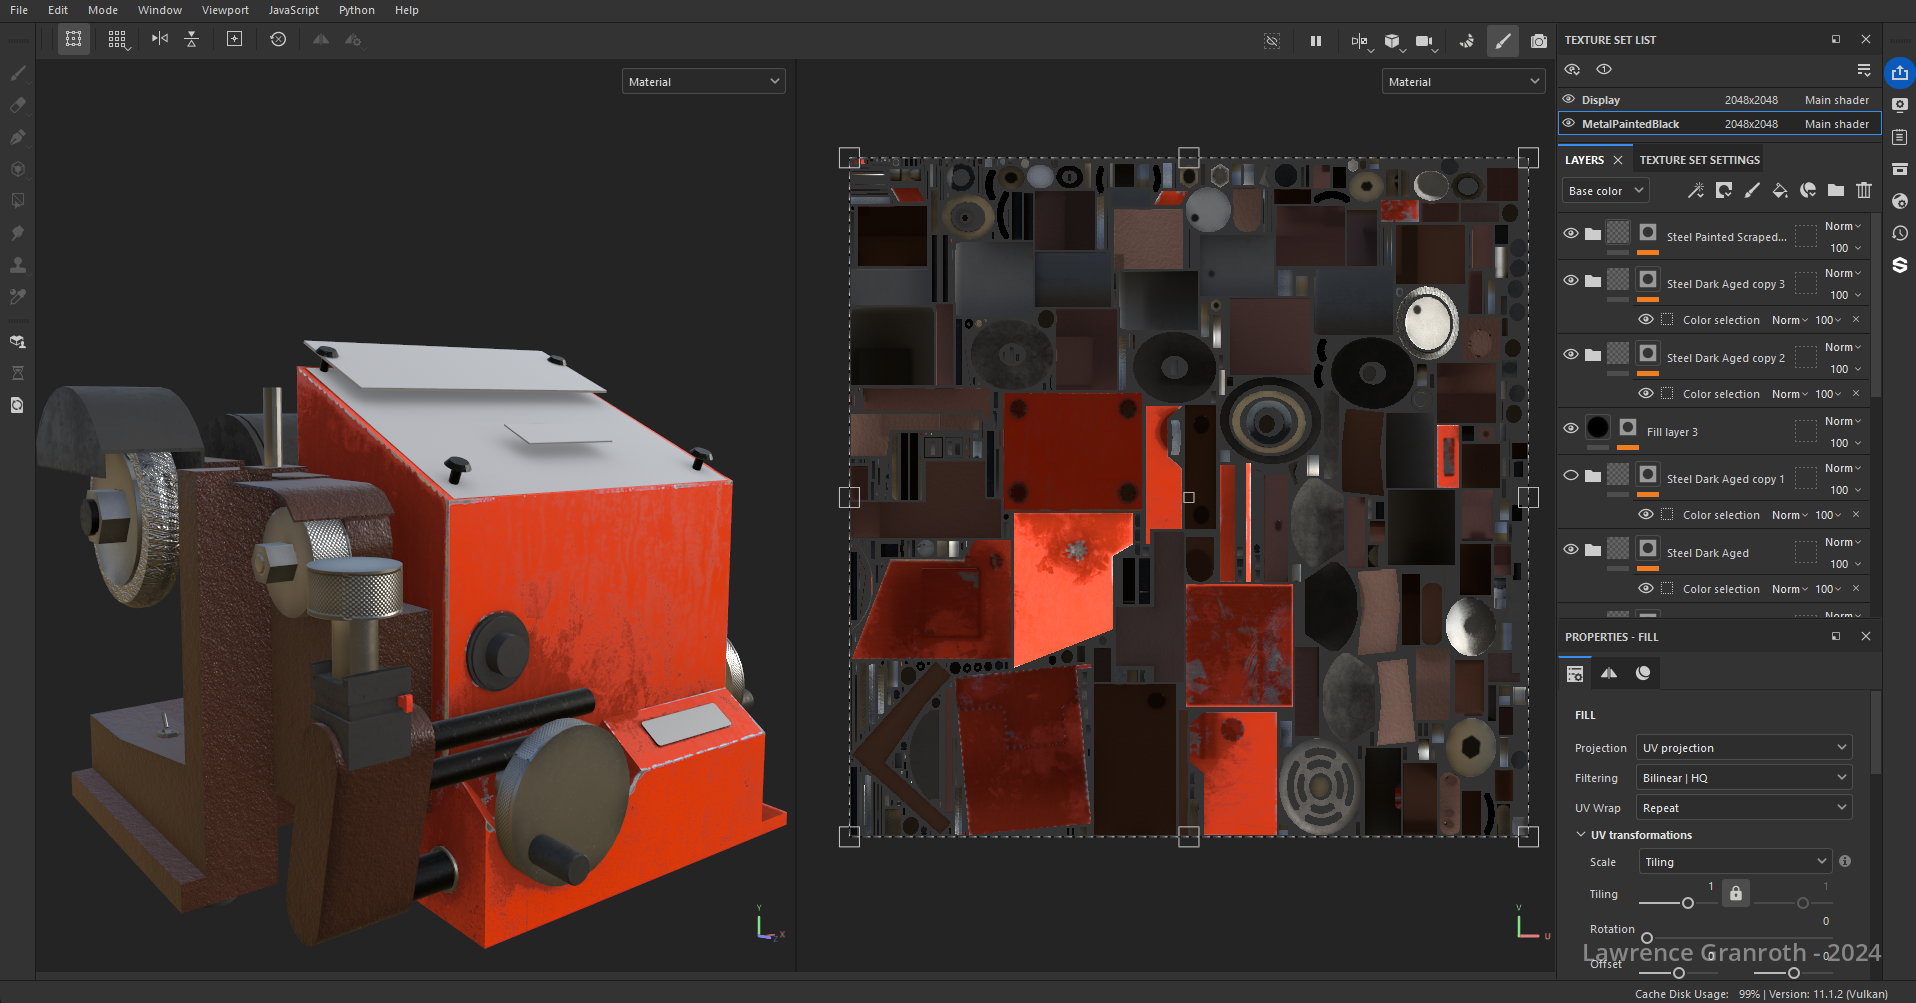Hide the Steel Painted Scraped layer

click(1571, 233)
